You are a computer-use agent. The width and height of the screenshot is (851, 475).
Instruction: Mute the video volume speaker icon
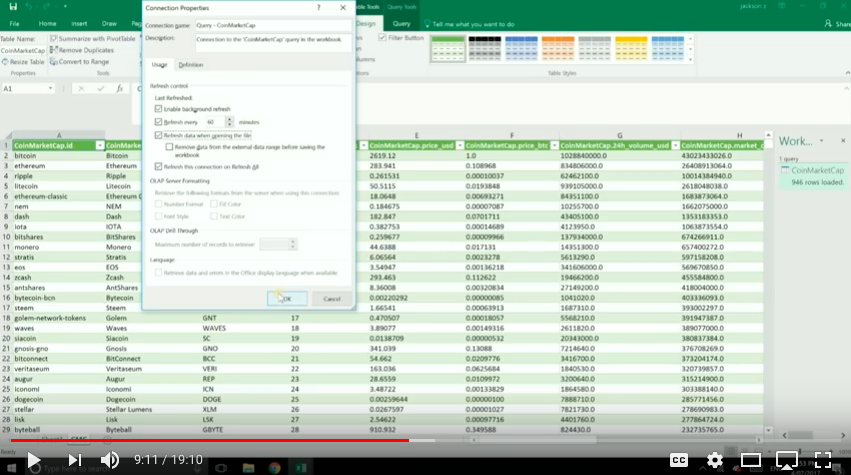coord(110,460)
